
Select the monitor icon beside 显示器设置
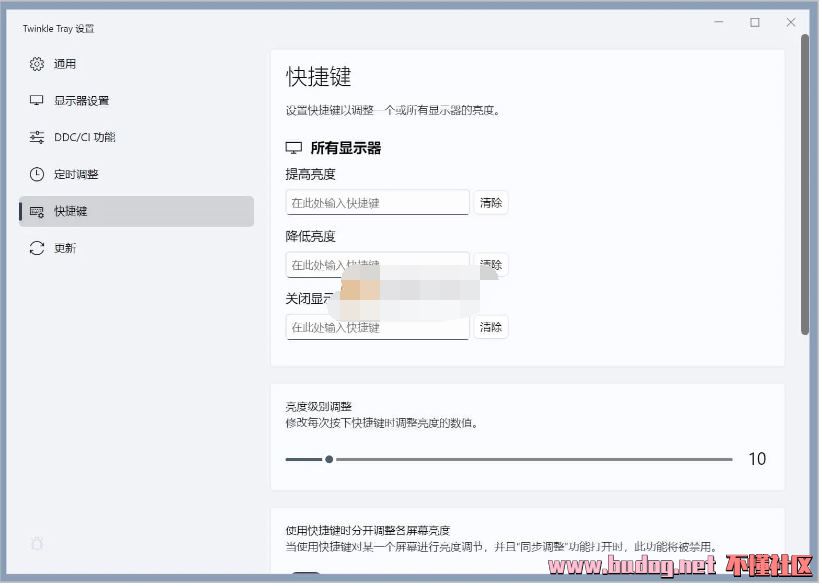click(x=37, y=101)
